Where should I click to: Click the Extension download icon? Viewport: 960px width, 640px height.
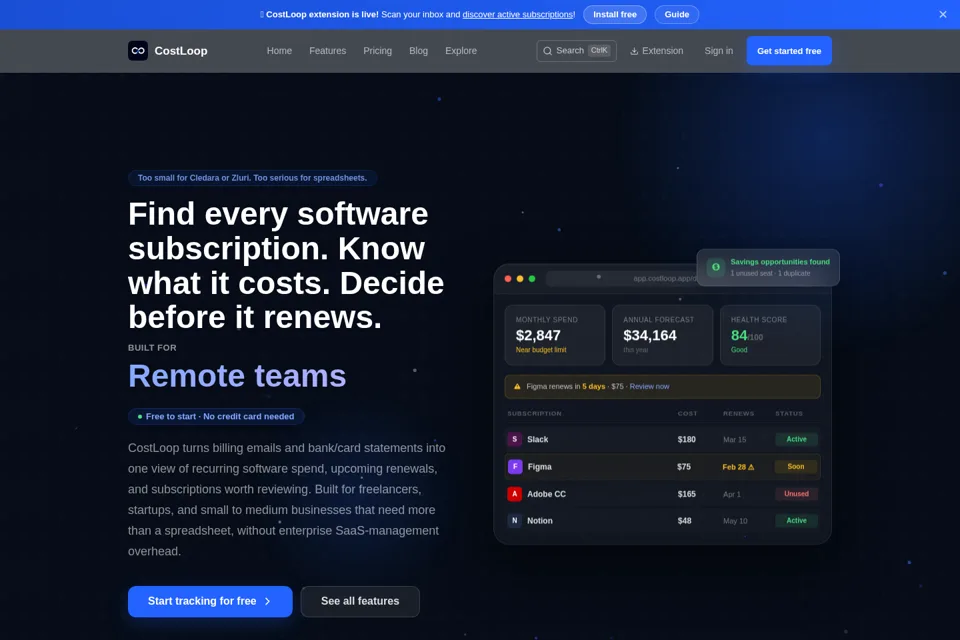pos(634,51)
